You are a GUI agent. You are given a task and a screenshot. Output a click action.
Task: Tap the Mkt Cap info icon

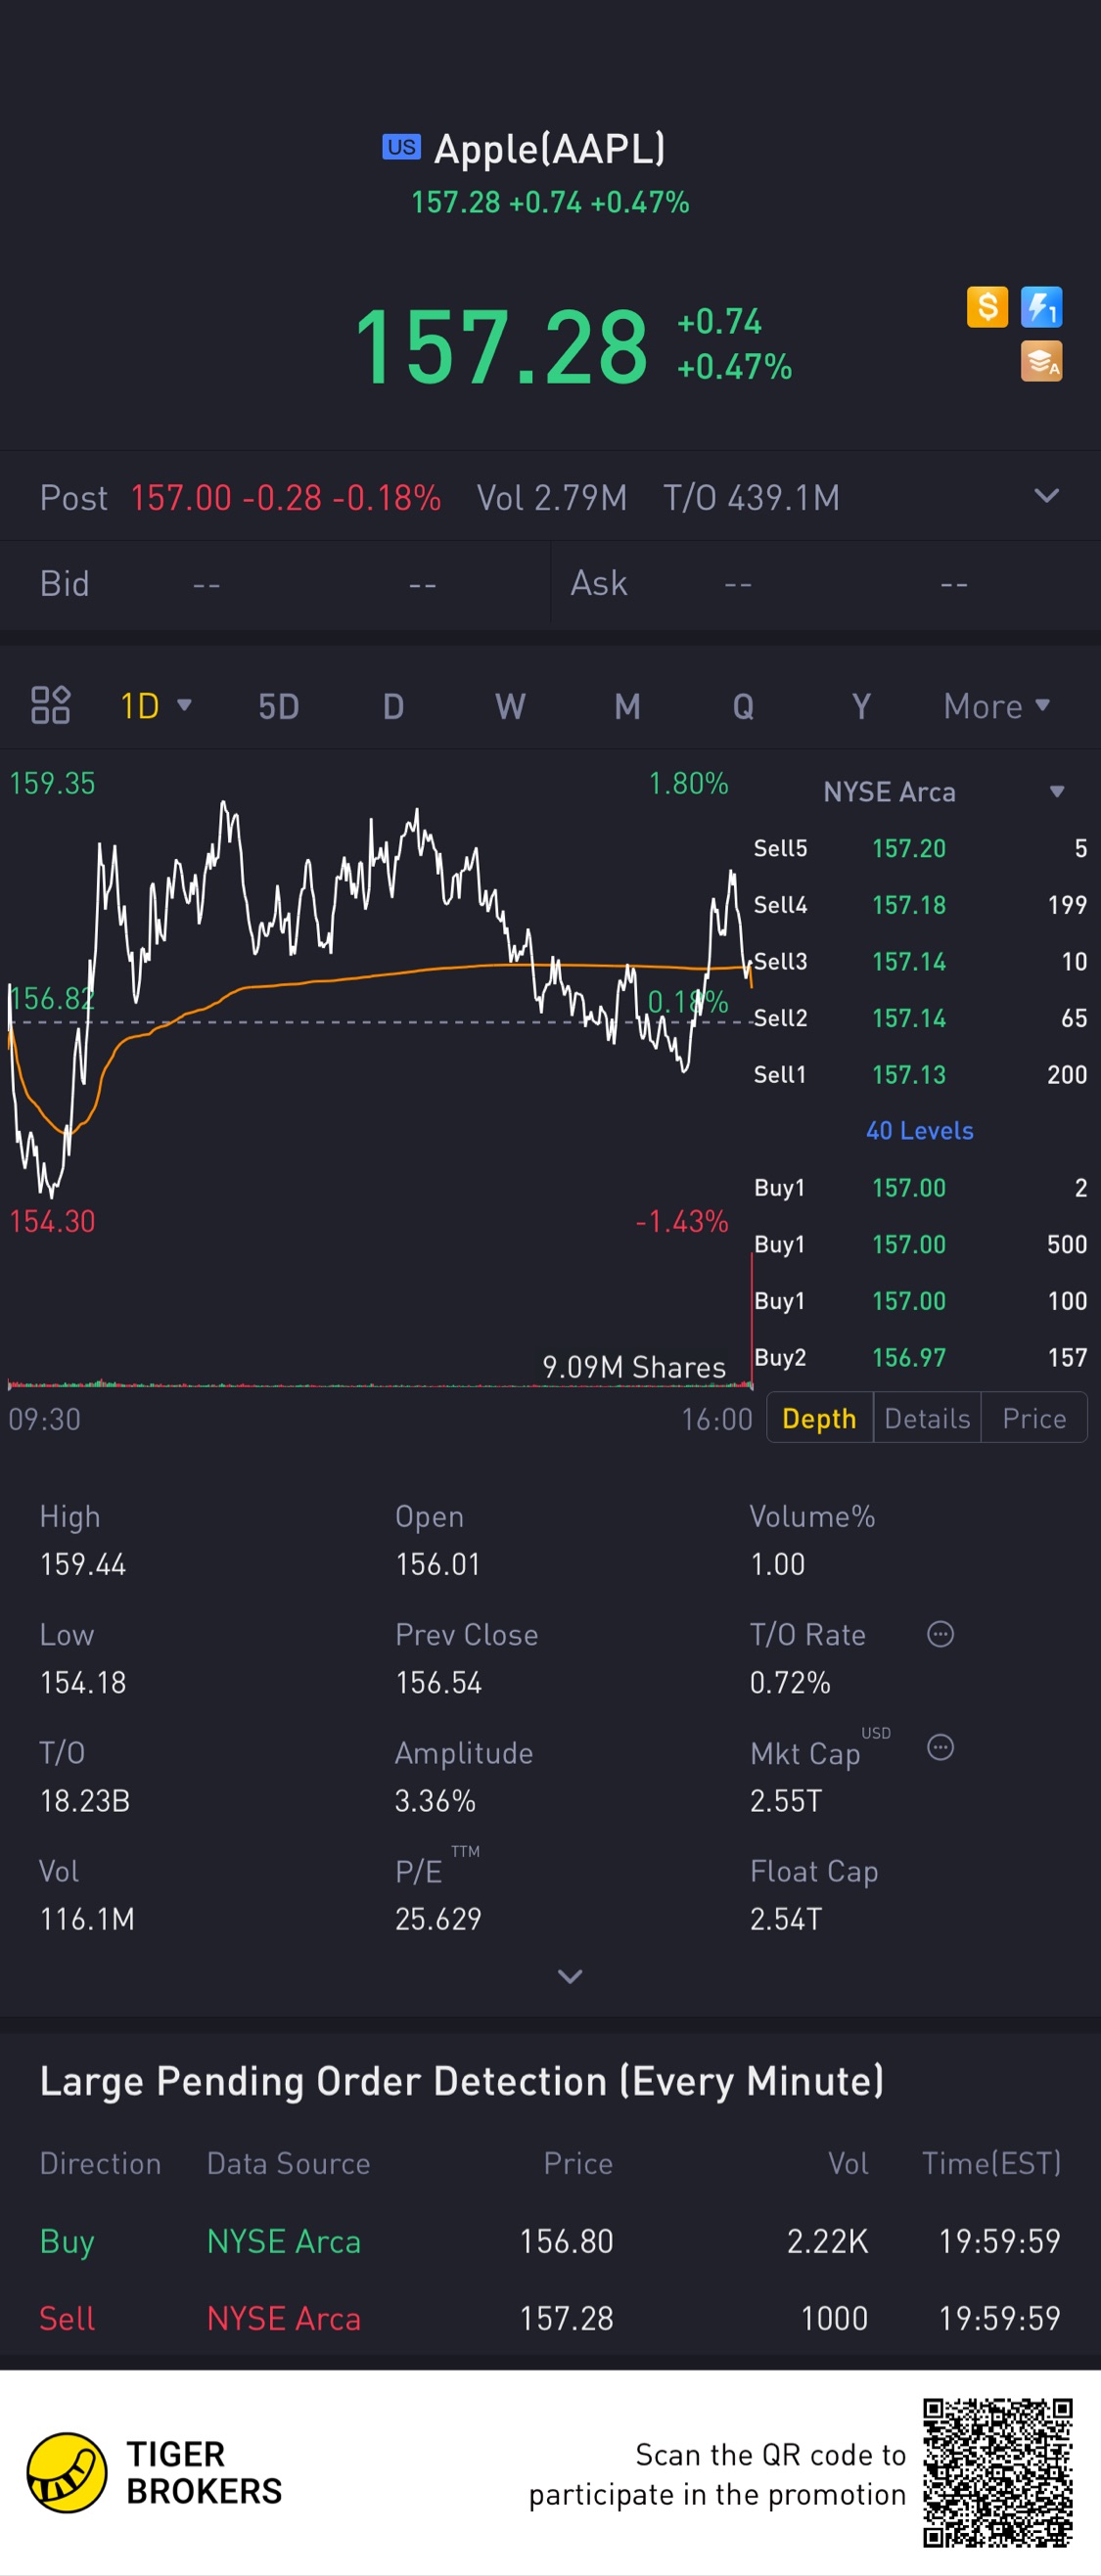click(x=940, y=1747)
